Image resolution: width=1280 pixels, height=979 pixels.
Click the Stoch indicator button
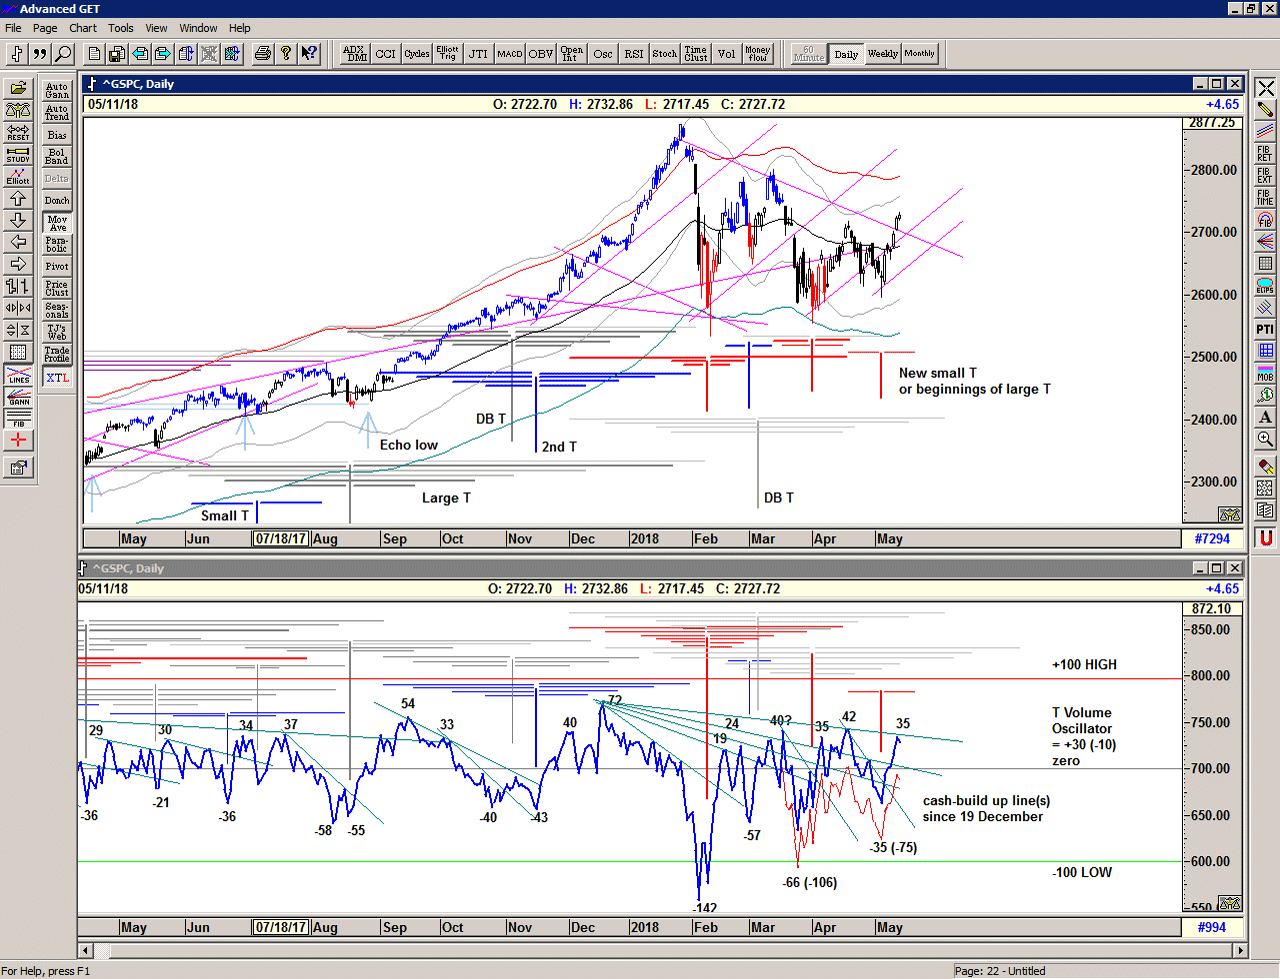coord(665,54)
